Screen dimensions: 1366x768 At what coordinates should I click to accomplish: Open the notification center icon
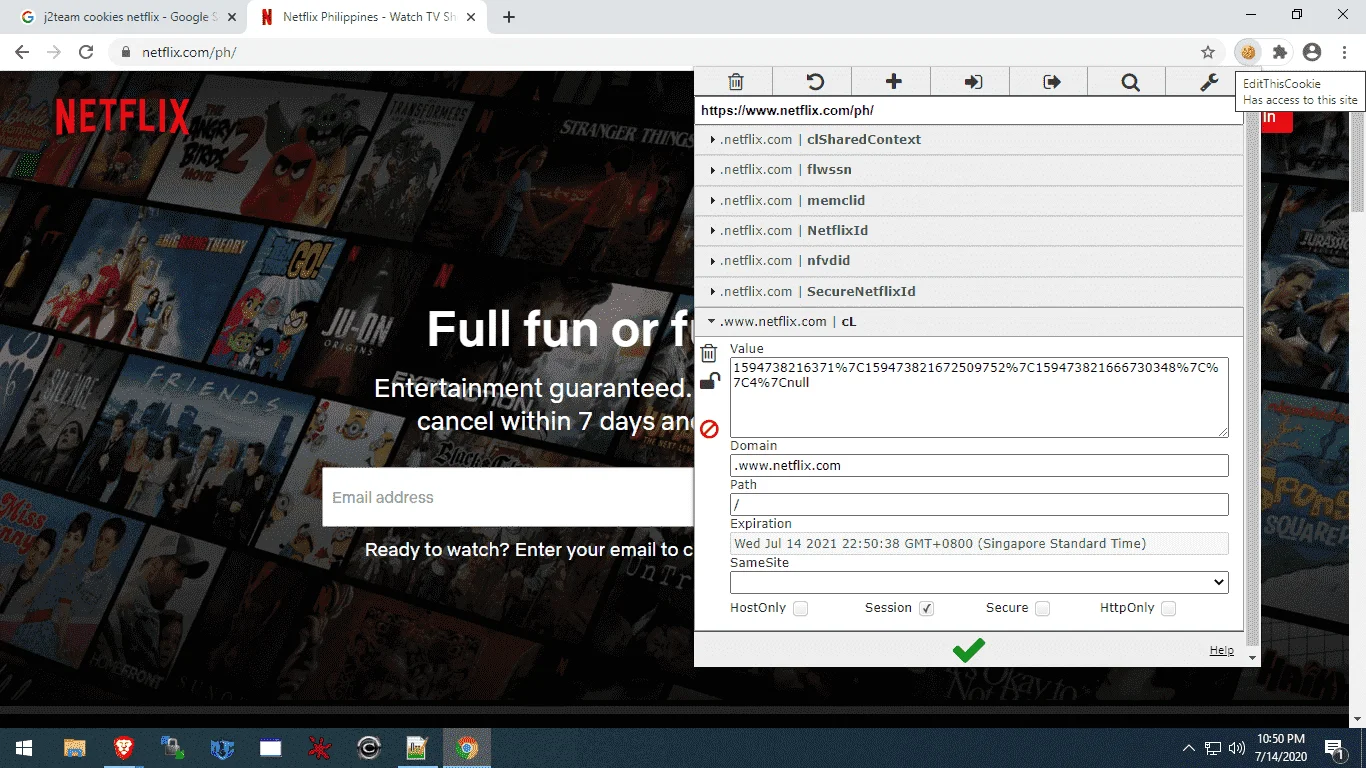pyautogui.click(x=1334, y=748)
